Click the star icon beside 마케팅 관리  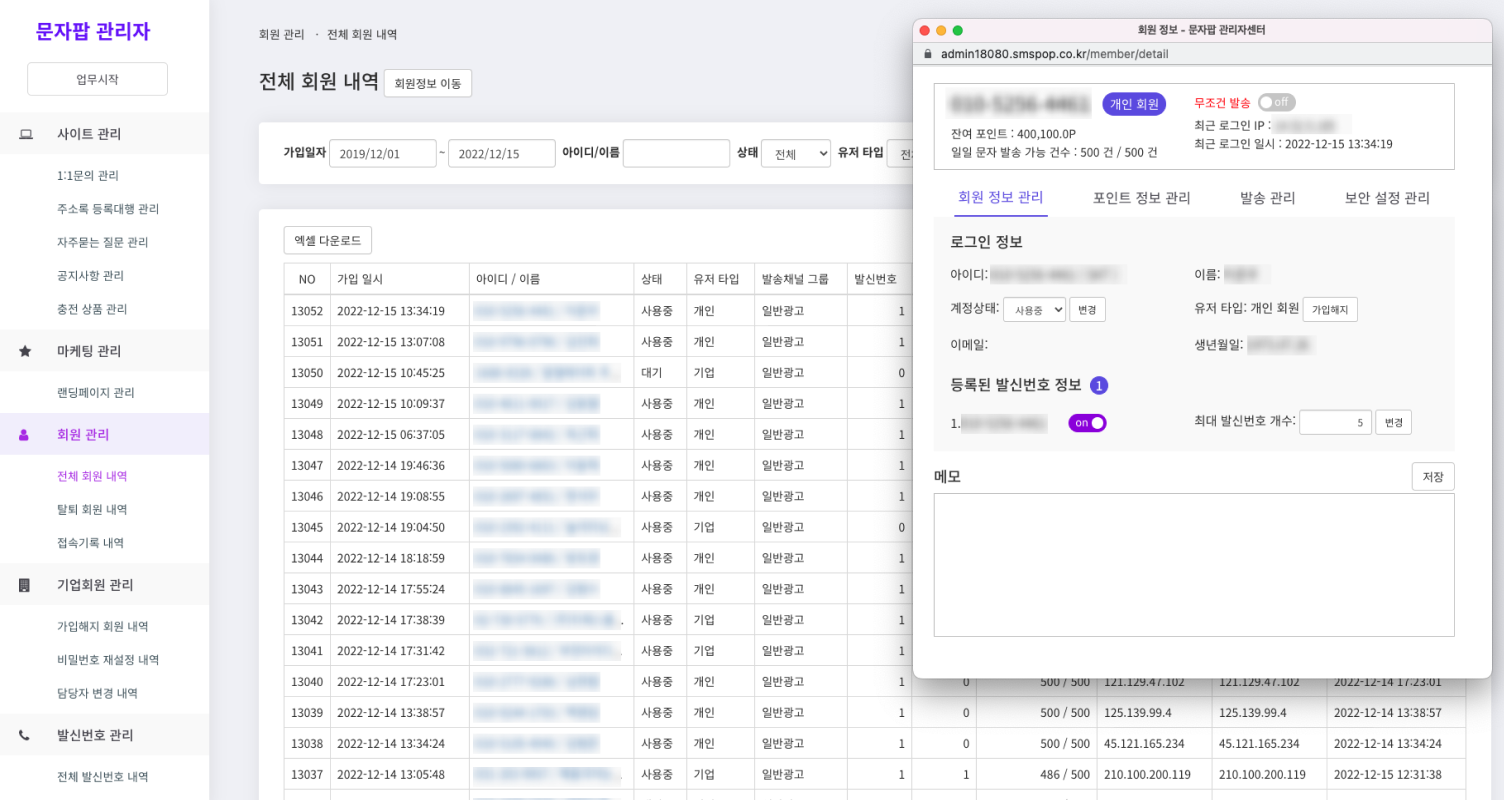click(x=25, y=351)
